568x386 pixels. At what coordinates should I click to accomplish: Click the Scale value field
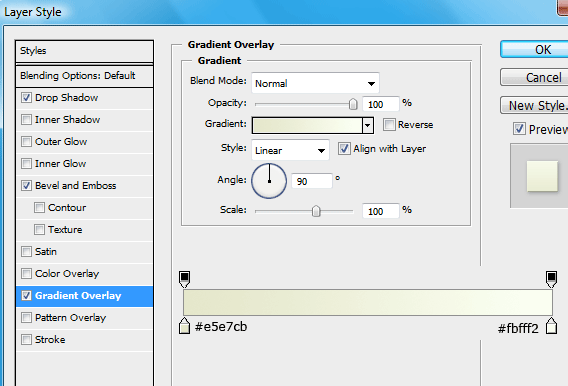click(381, 211)
